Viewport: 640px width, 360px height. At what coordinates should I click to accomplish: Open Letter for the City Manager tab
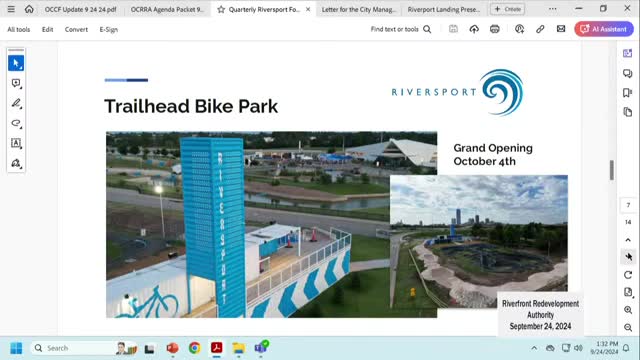(x=359, y=9)
